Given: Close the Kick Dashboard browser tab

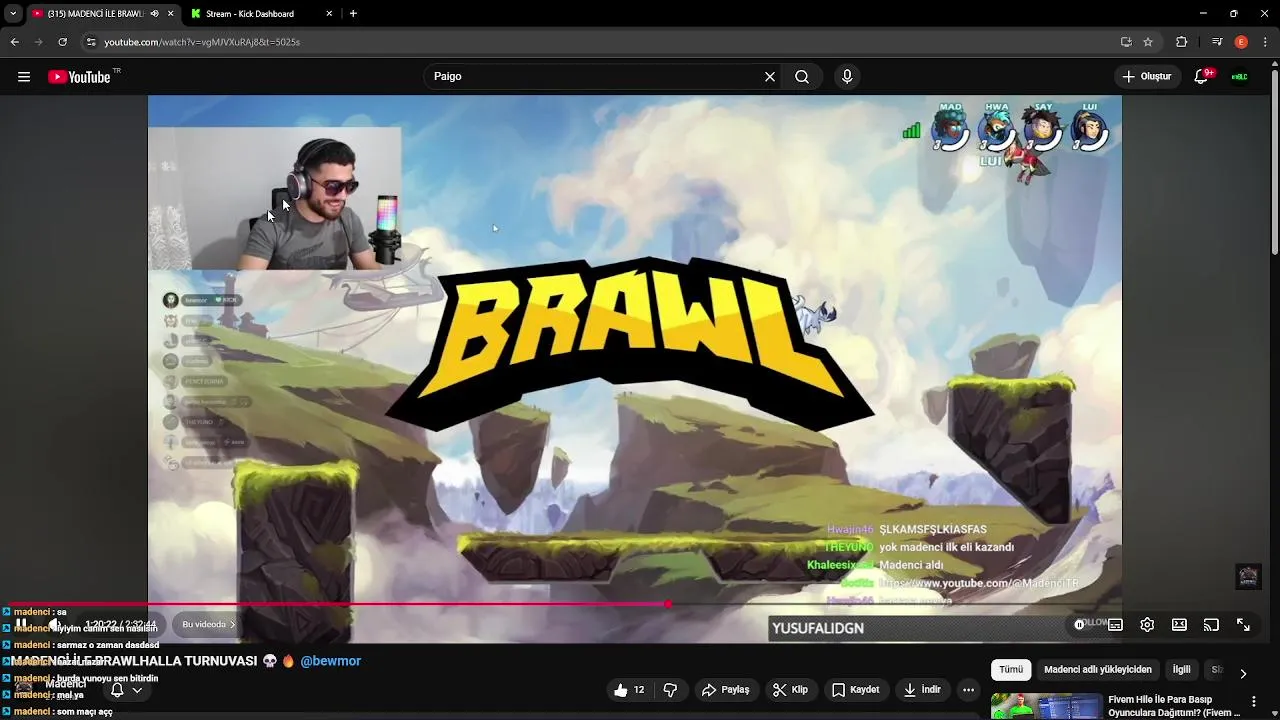Looking at the screenshot, I should (330, 14).
